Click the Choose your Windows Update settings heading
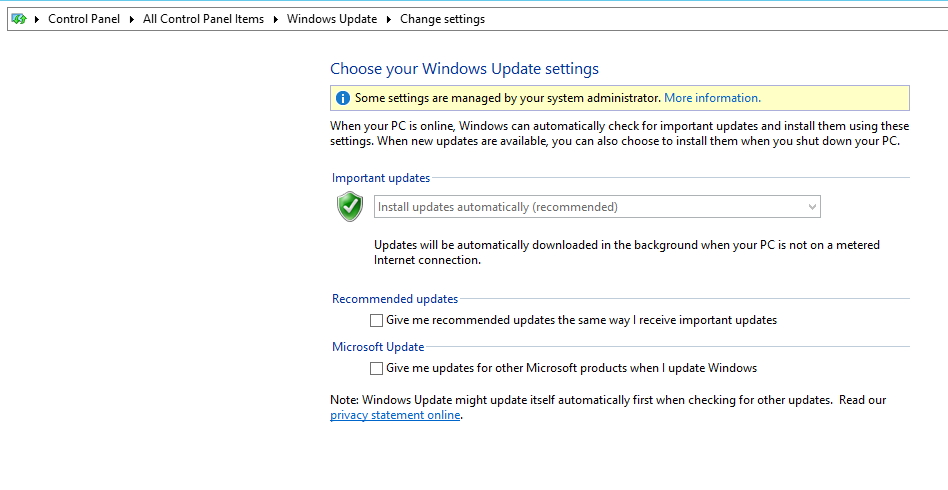The width and height of the screenshot is (948, 490). tap(464, 68)
